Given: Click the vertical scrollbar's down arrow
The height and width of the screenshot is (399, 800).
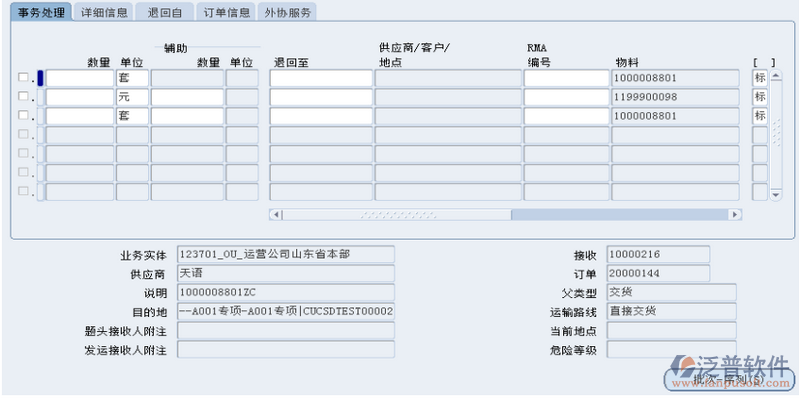Looking at the screenshot, I should 776,194.
